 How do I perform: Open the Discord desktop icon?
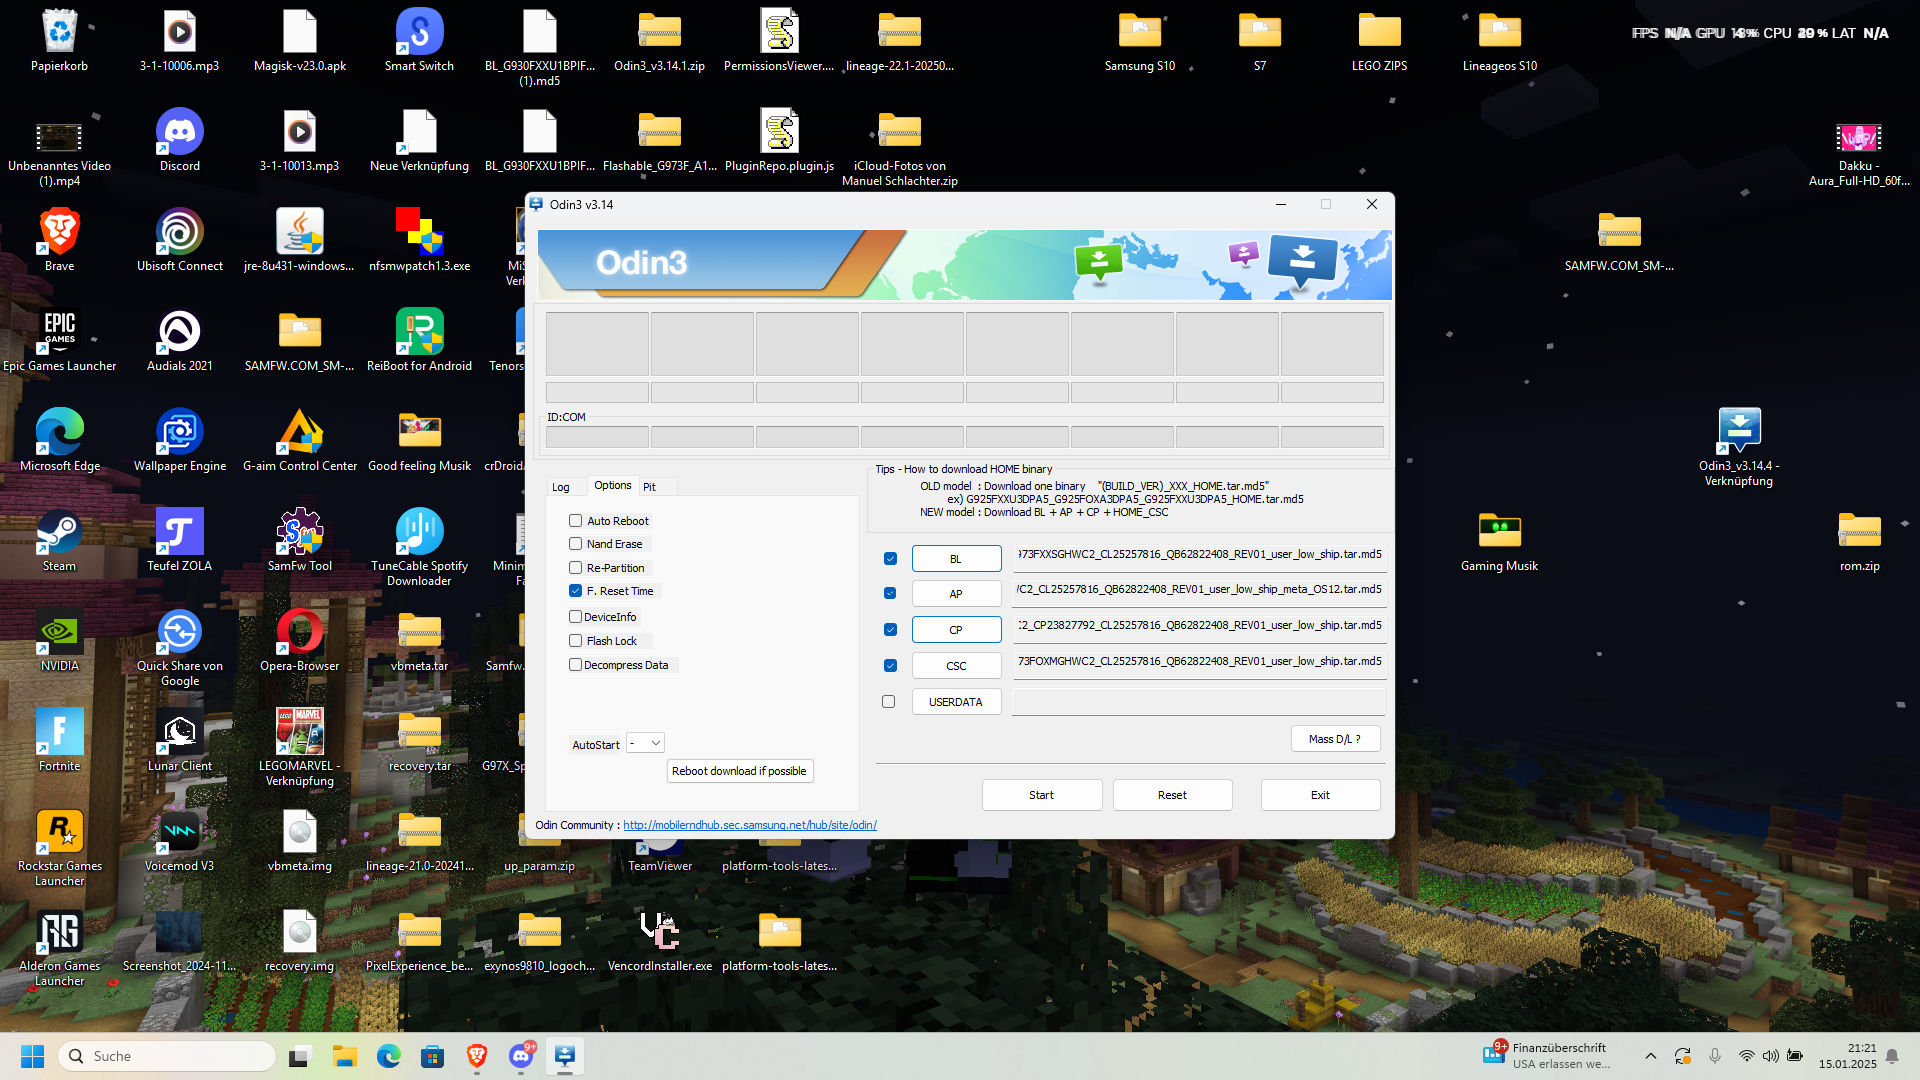[x=180, y=133]
